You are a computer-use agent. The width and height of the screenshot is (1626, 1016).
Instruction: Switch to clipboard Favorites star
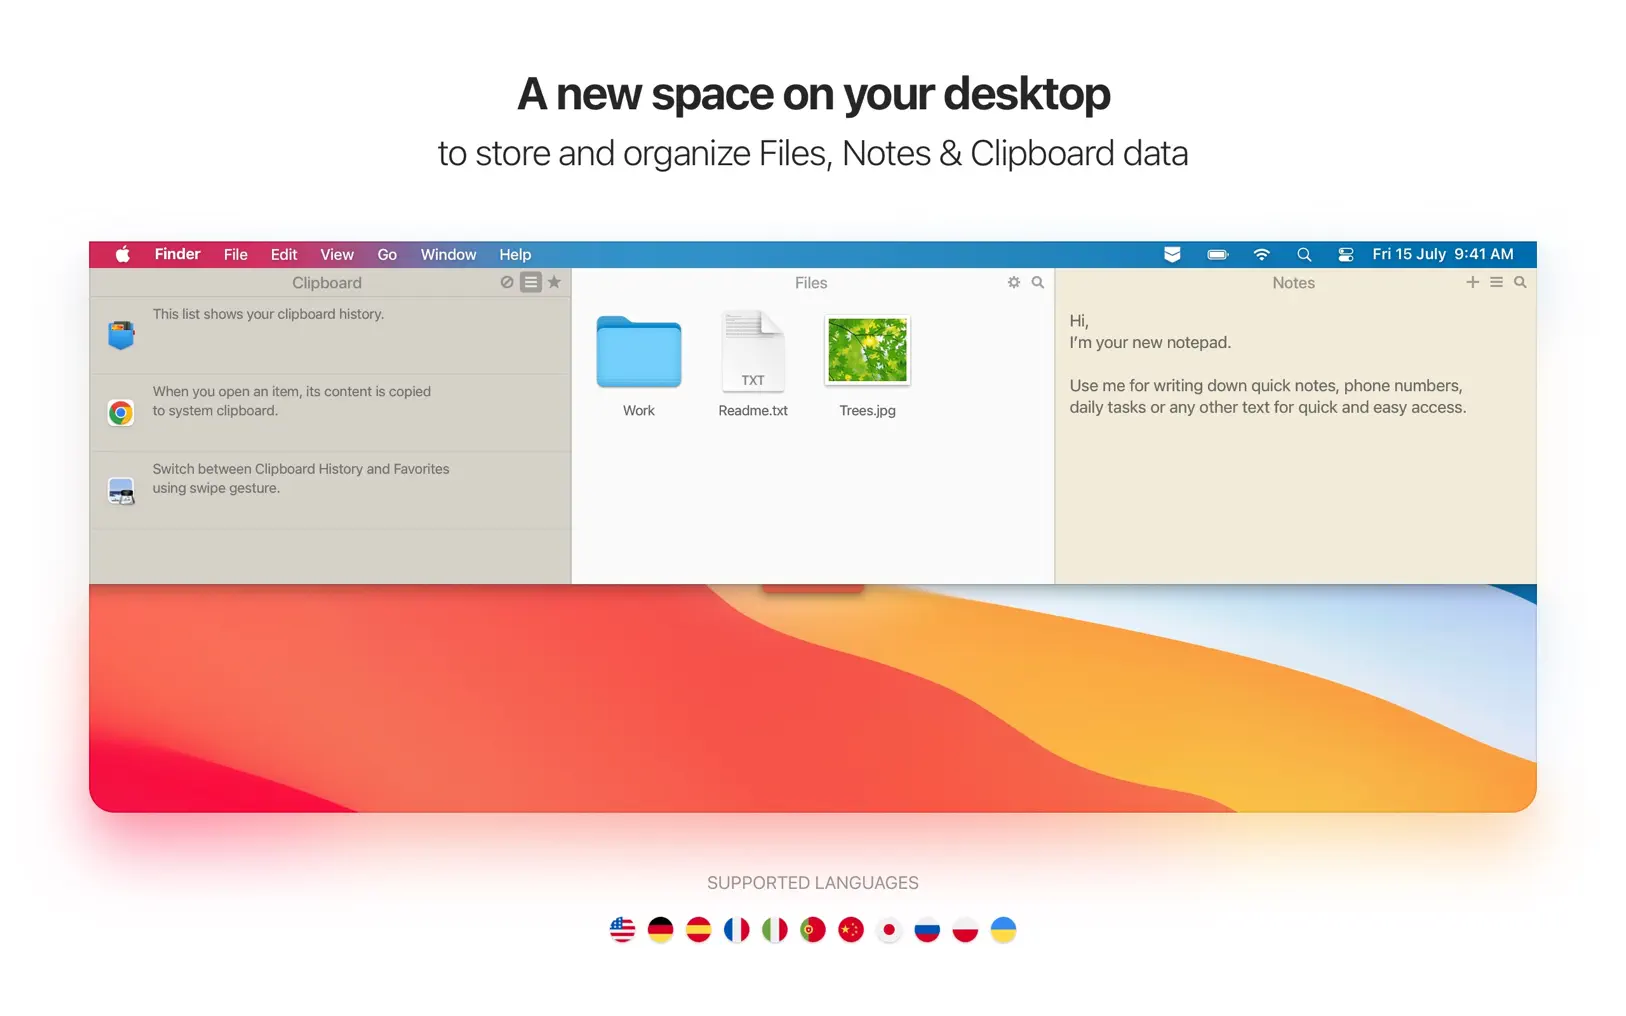tap(554, 282)
